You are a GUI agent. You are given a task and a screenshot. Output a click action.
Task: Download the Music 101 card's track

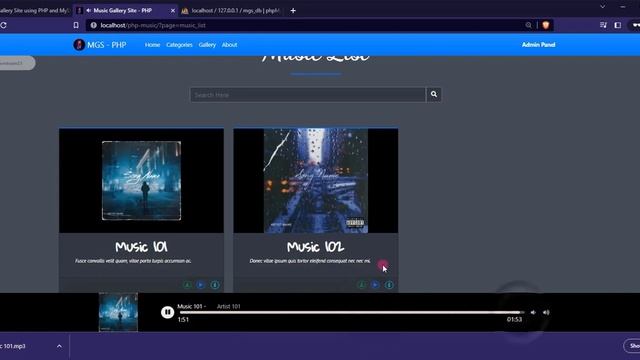[x=187, y=284]
